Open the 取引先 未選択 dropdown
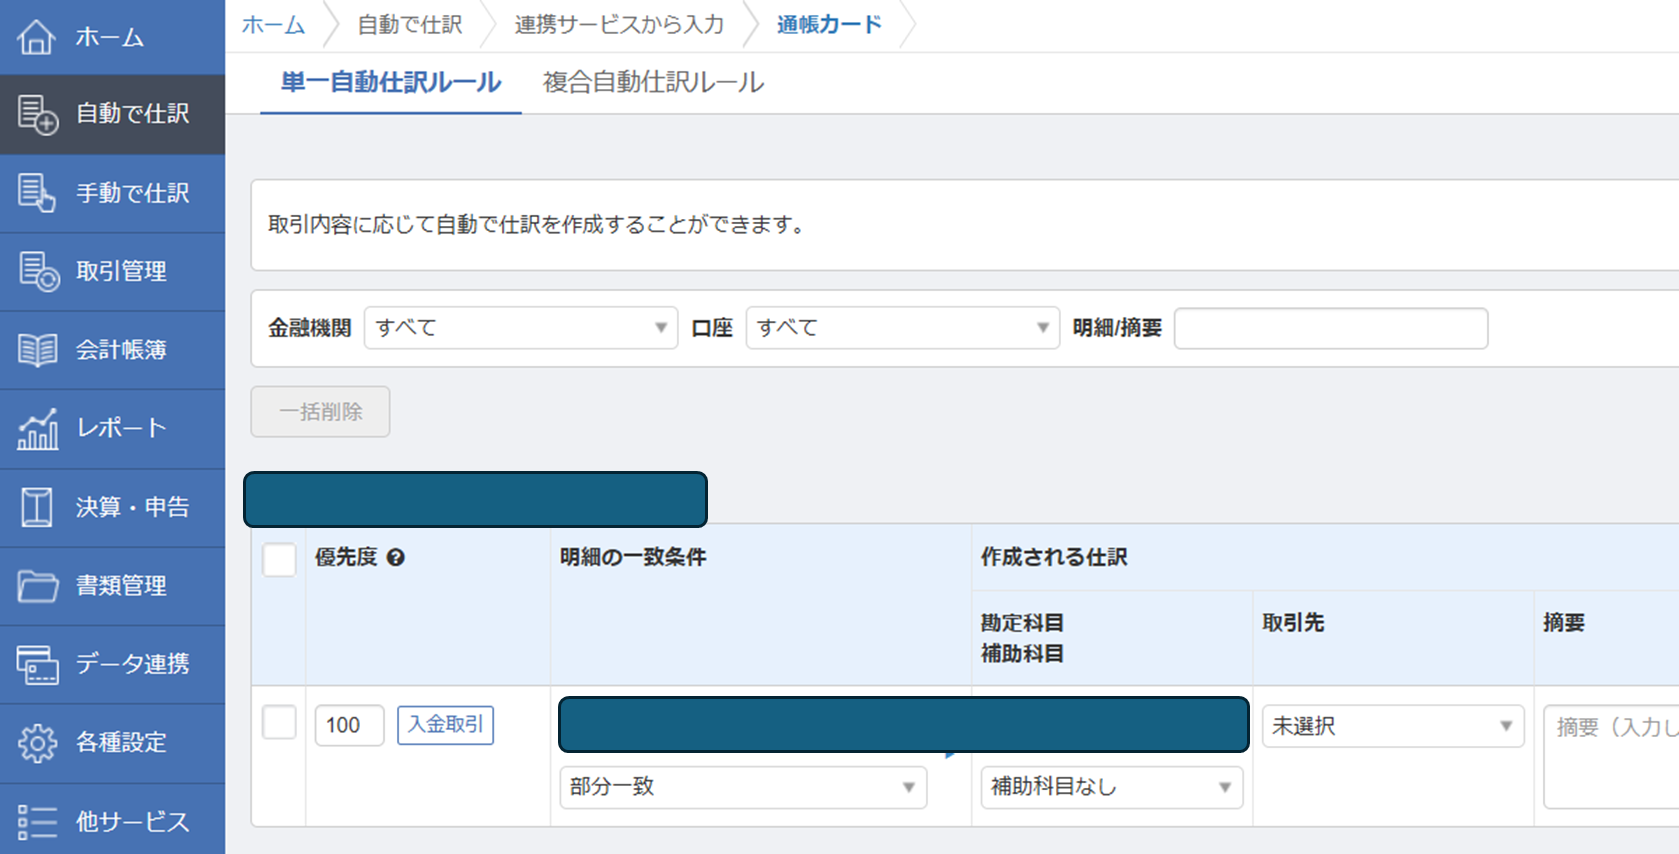Viewport: 1679px width, 854px height. click(1392, 726)
